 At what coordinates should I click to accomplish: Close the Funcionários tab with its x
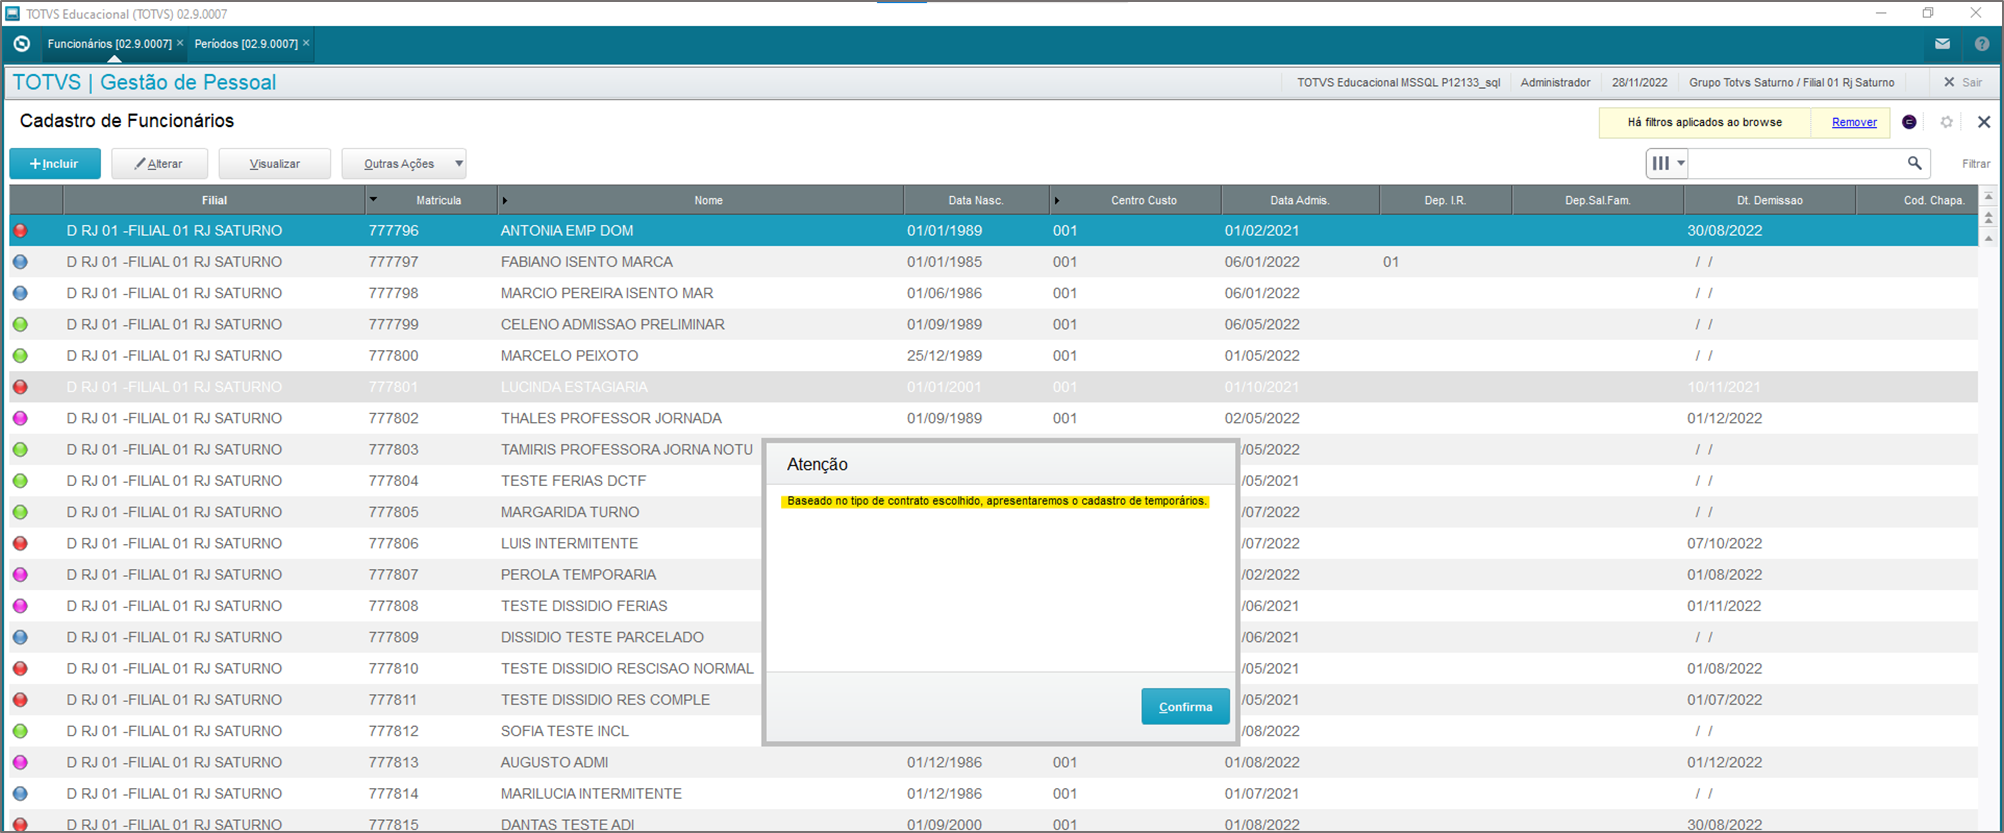click(180, 43)
